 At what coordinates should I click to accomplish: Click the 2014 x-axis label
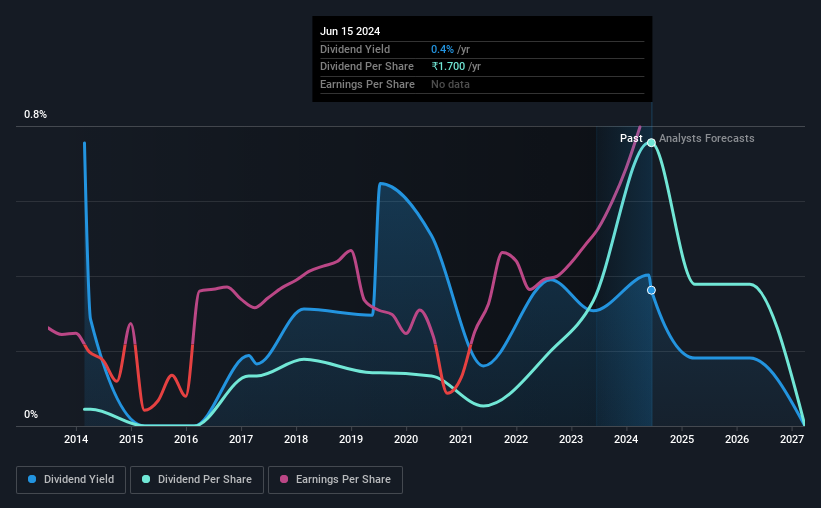point(76,439)
